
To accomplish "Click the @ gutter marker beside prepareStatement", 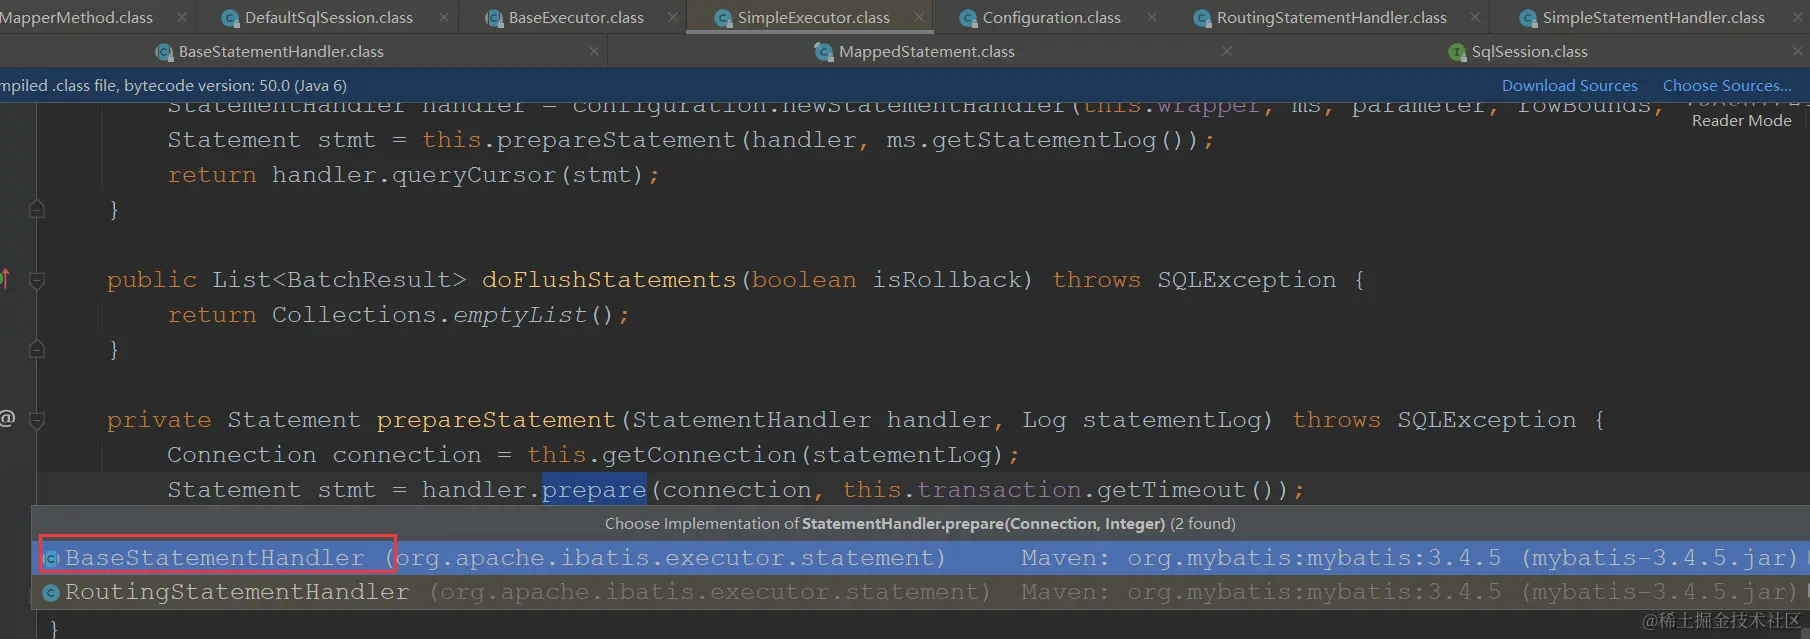I will (x=7, y=418).
